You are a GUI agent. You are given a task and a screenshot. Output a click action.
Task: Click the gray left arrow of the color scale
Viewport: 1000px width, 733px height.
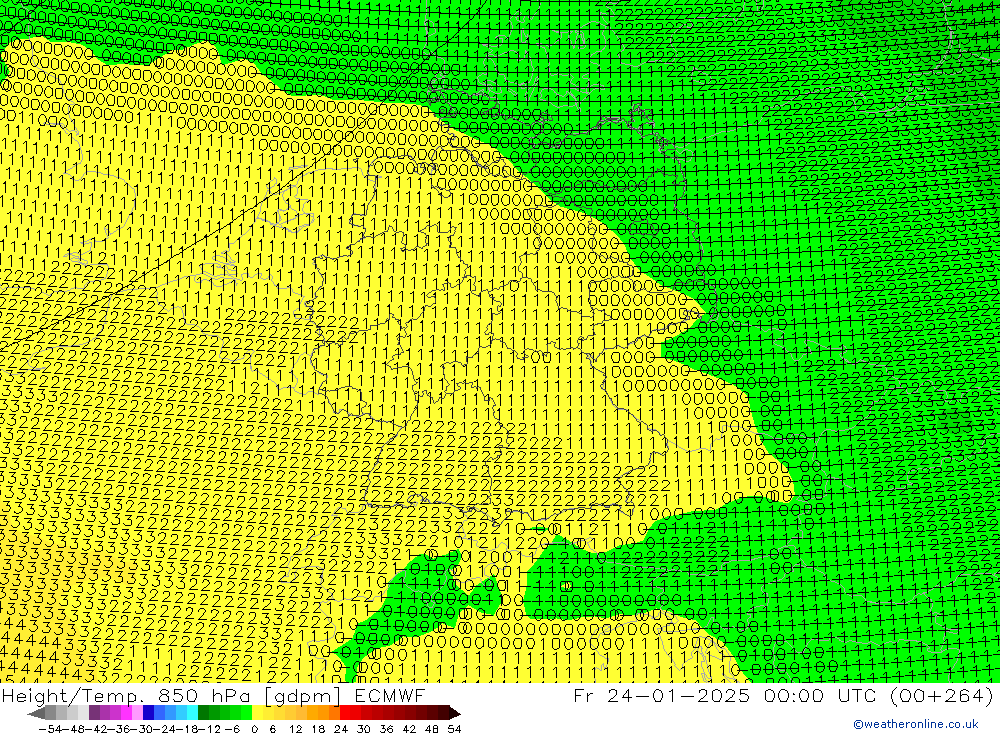[x=36, y=713]
